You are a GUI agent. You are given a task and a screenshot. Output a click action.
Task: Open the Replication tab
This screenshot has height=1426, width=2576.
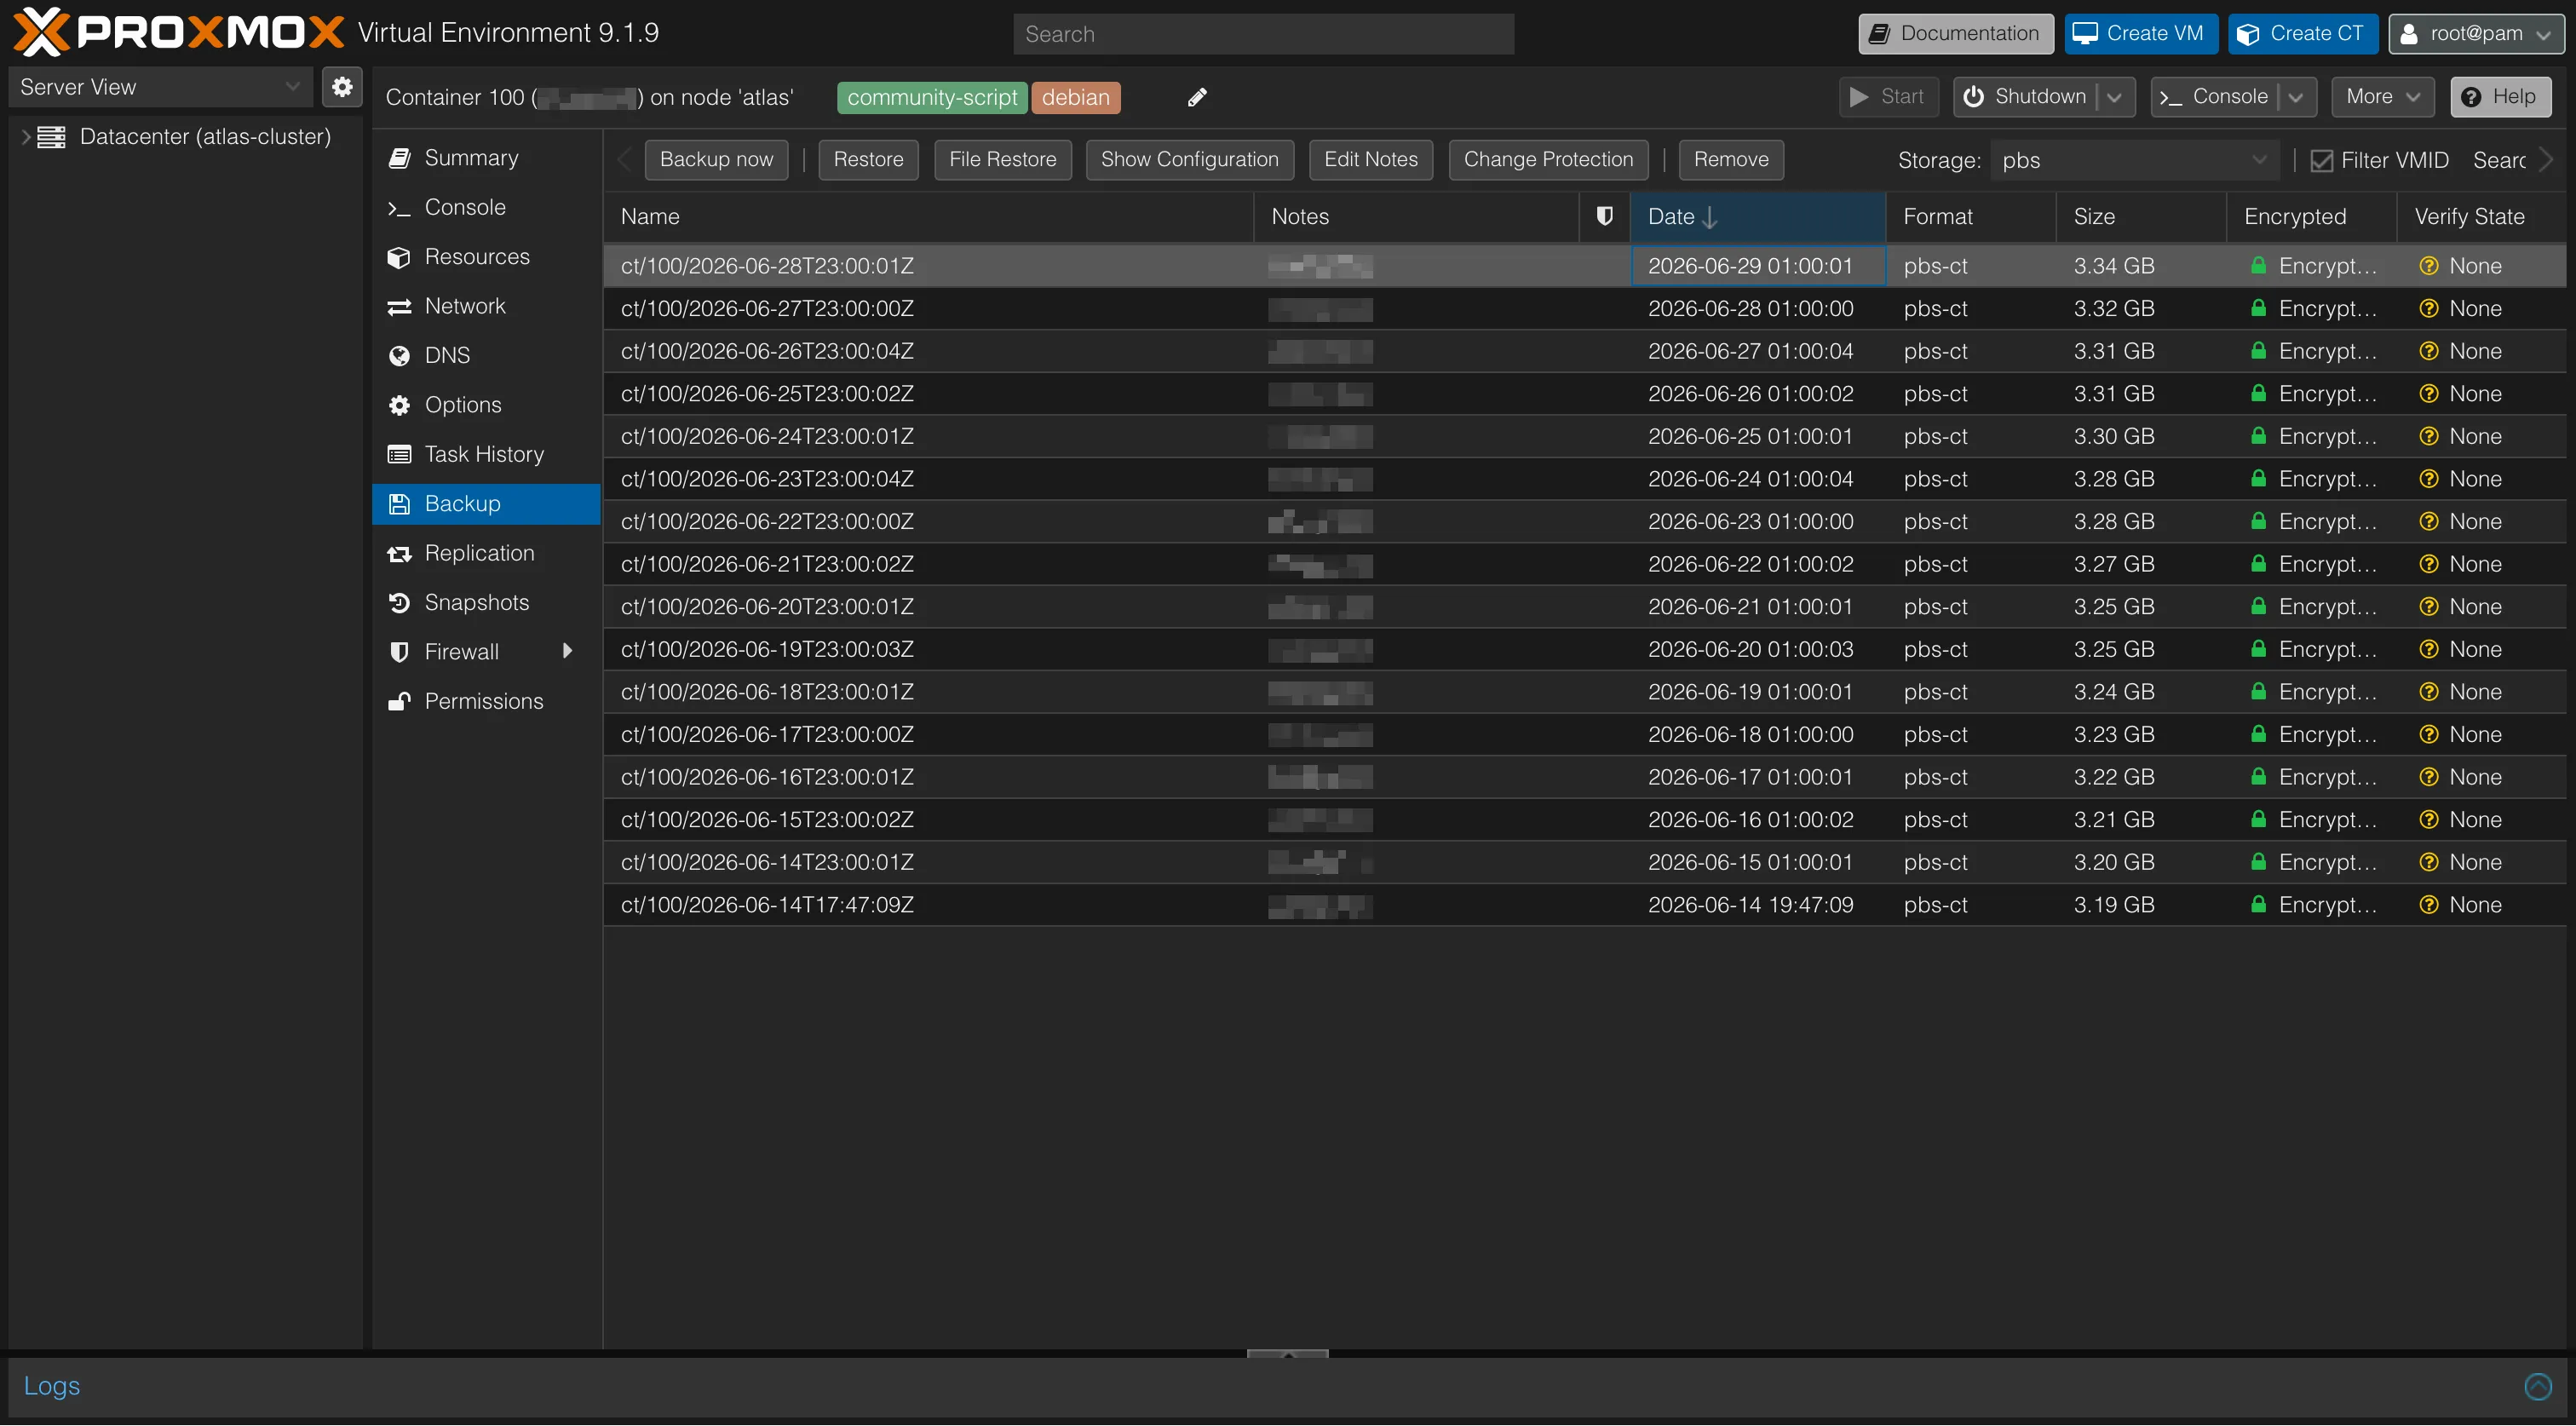[x=486, y=553]
